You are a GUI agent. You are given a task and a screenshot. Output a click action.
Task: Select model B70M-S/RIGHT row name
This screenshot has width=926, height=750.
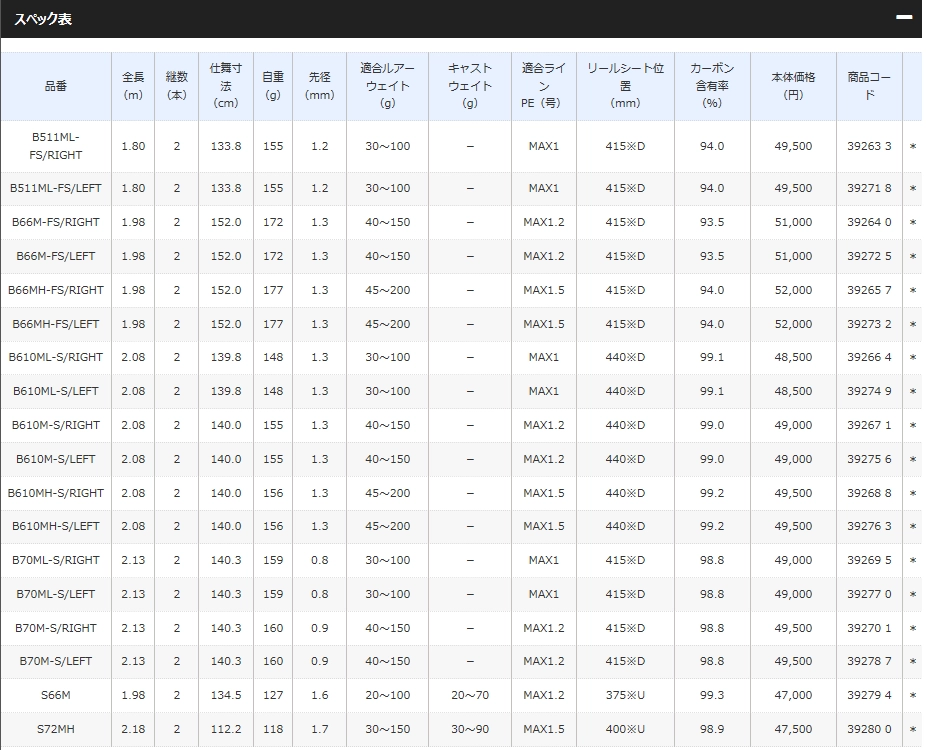pos(56,628)
